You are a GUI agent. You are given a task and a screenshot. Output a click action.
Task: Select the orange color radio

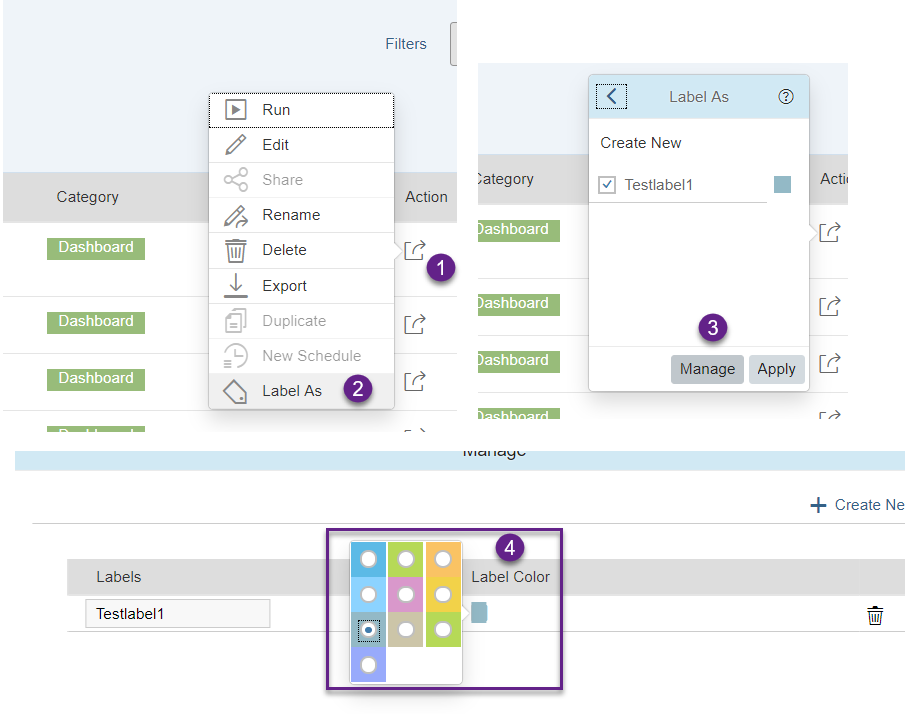[443, 559]
